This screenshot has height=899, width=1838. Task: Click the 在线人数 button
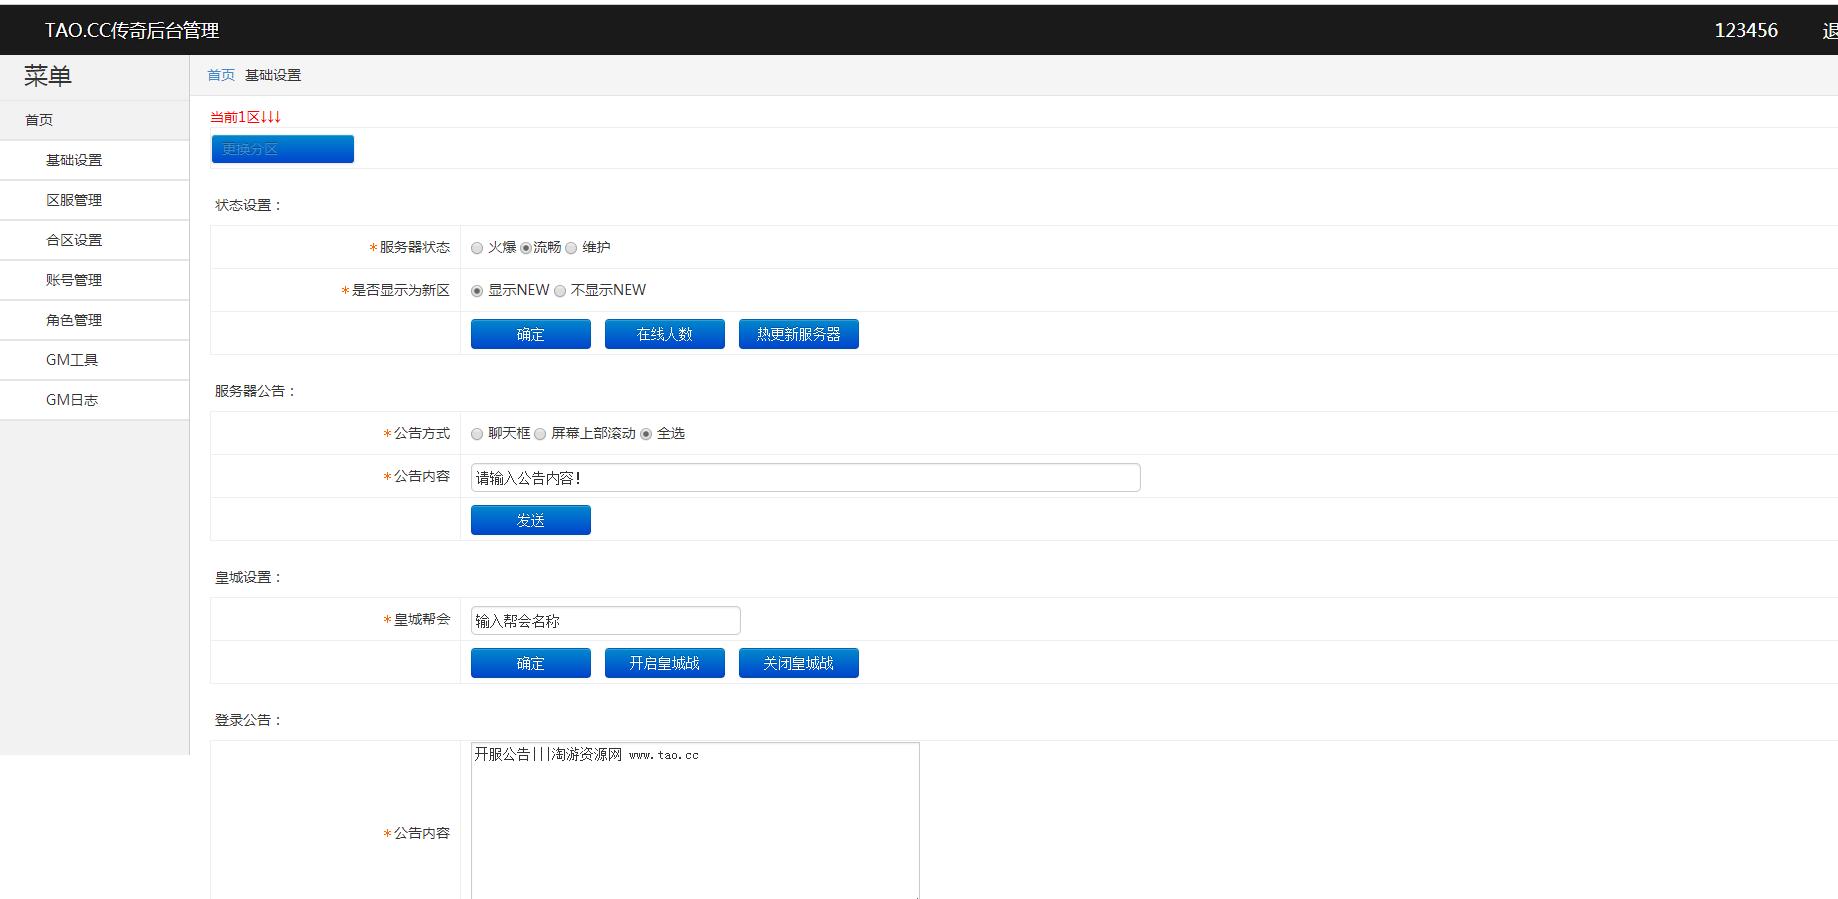pos(664,334)
